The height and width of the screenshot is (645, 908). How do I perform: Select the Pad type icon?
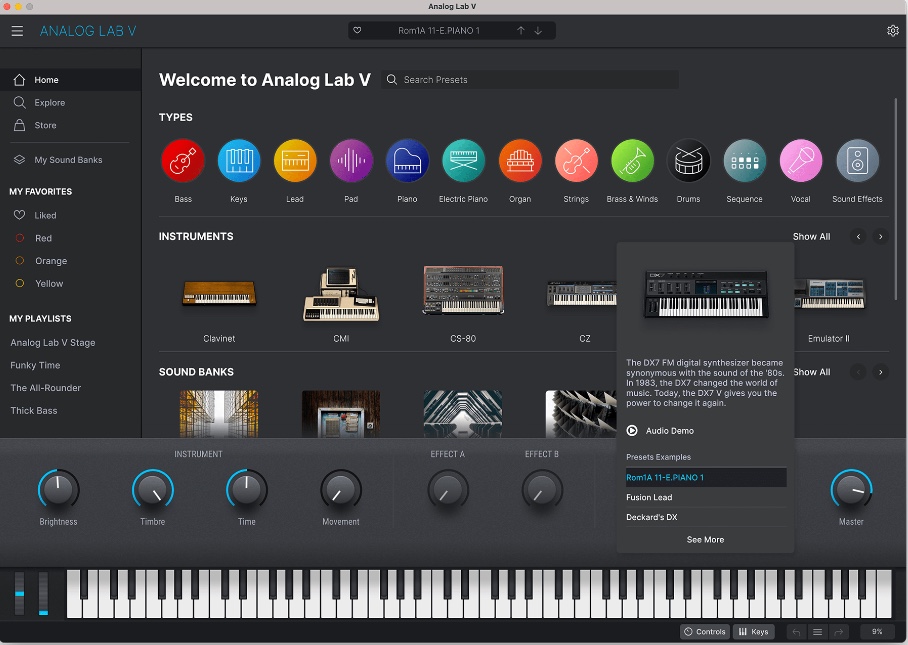click(x=351, y=160)
